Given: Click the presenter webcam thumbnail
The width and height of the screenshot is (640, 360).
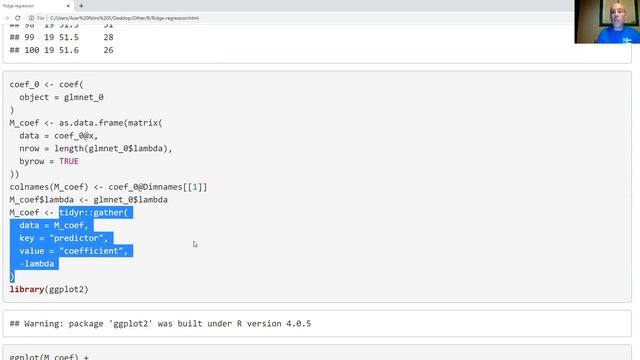Looking at the screenshot, I should click(x=607, y=22).
